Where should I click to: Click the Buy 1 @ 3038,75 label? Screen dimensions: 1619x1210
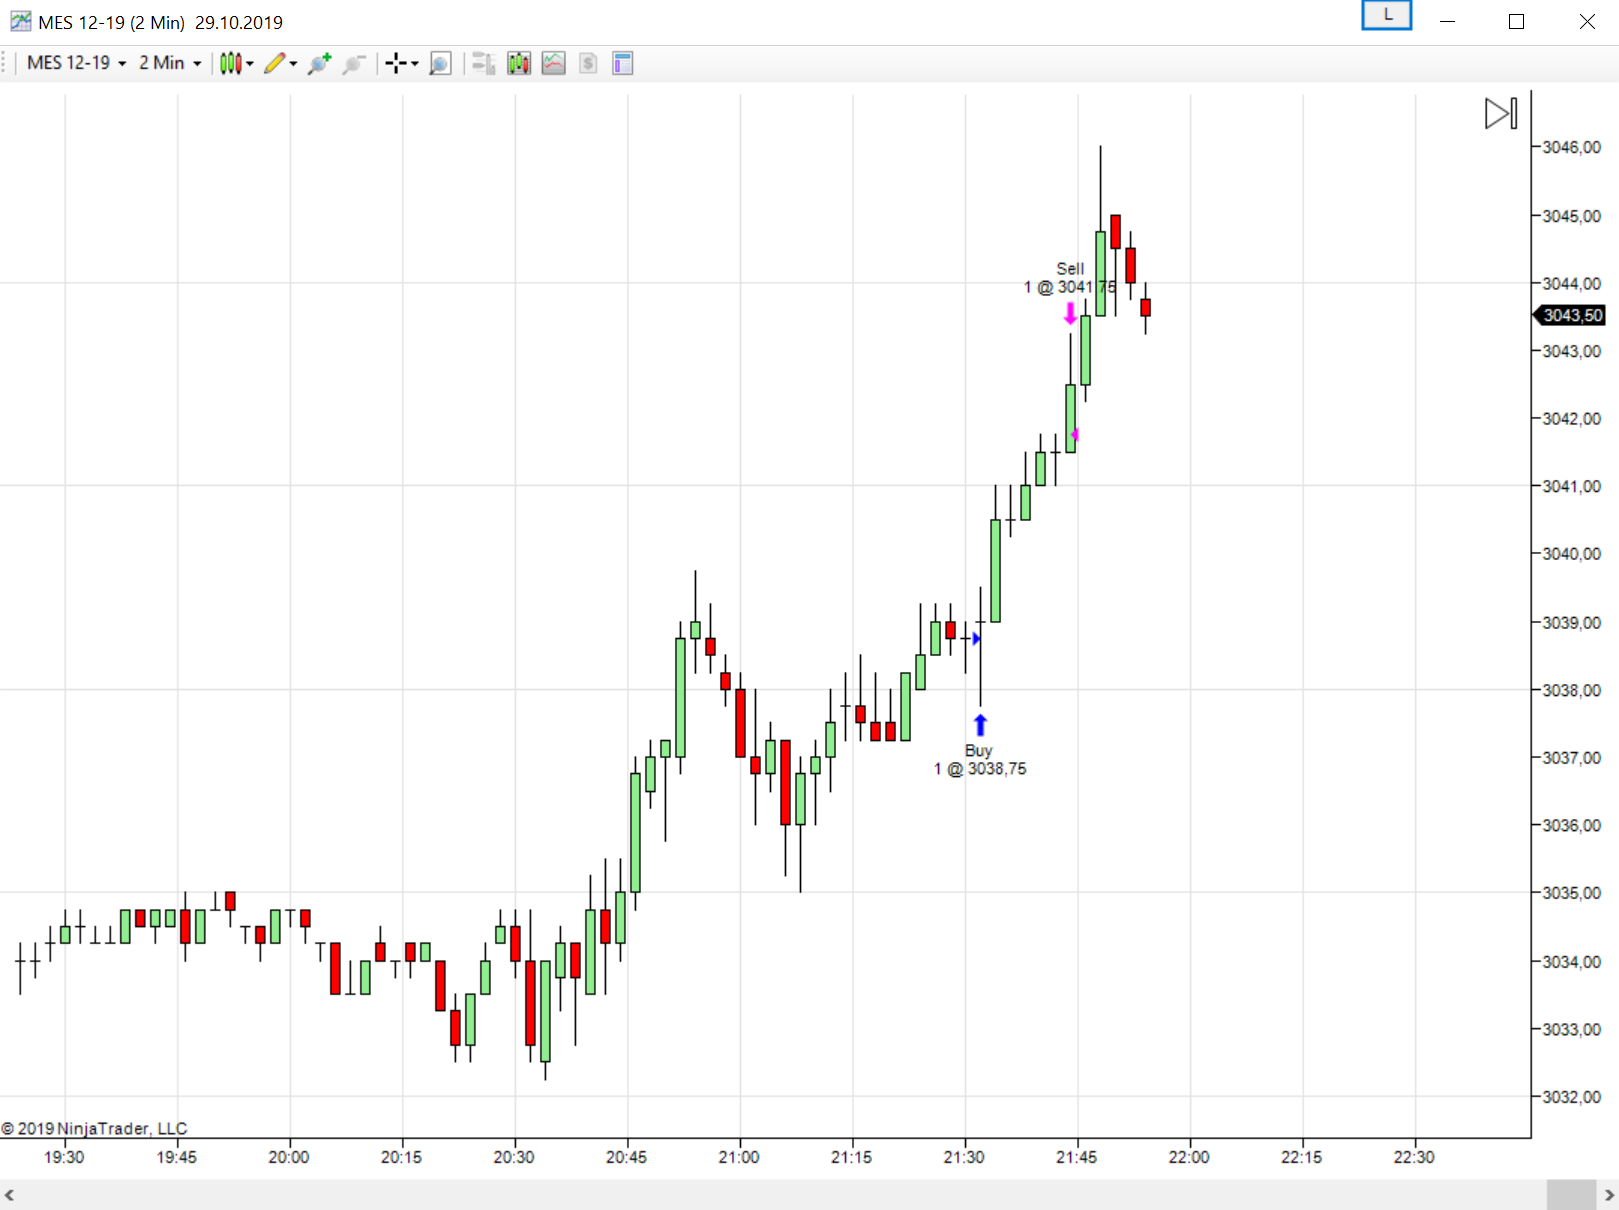[980, 760]
